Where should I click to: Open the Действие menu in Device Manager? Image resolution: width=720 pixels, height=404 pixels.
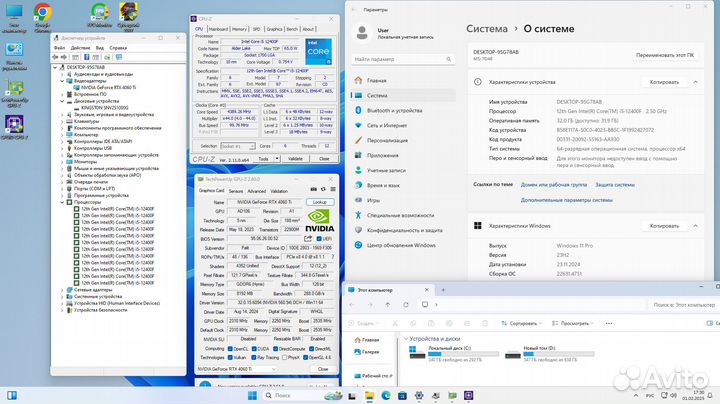[x=80, y=48]
